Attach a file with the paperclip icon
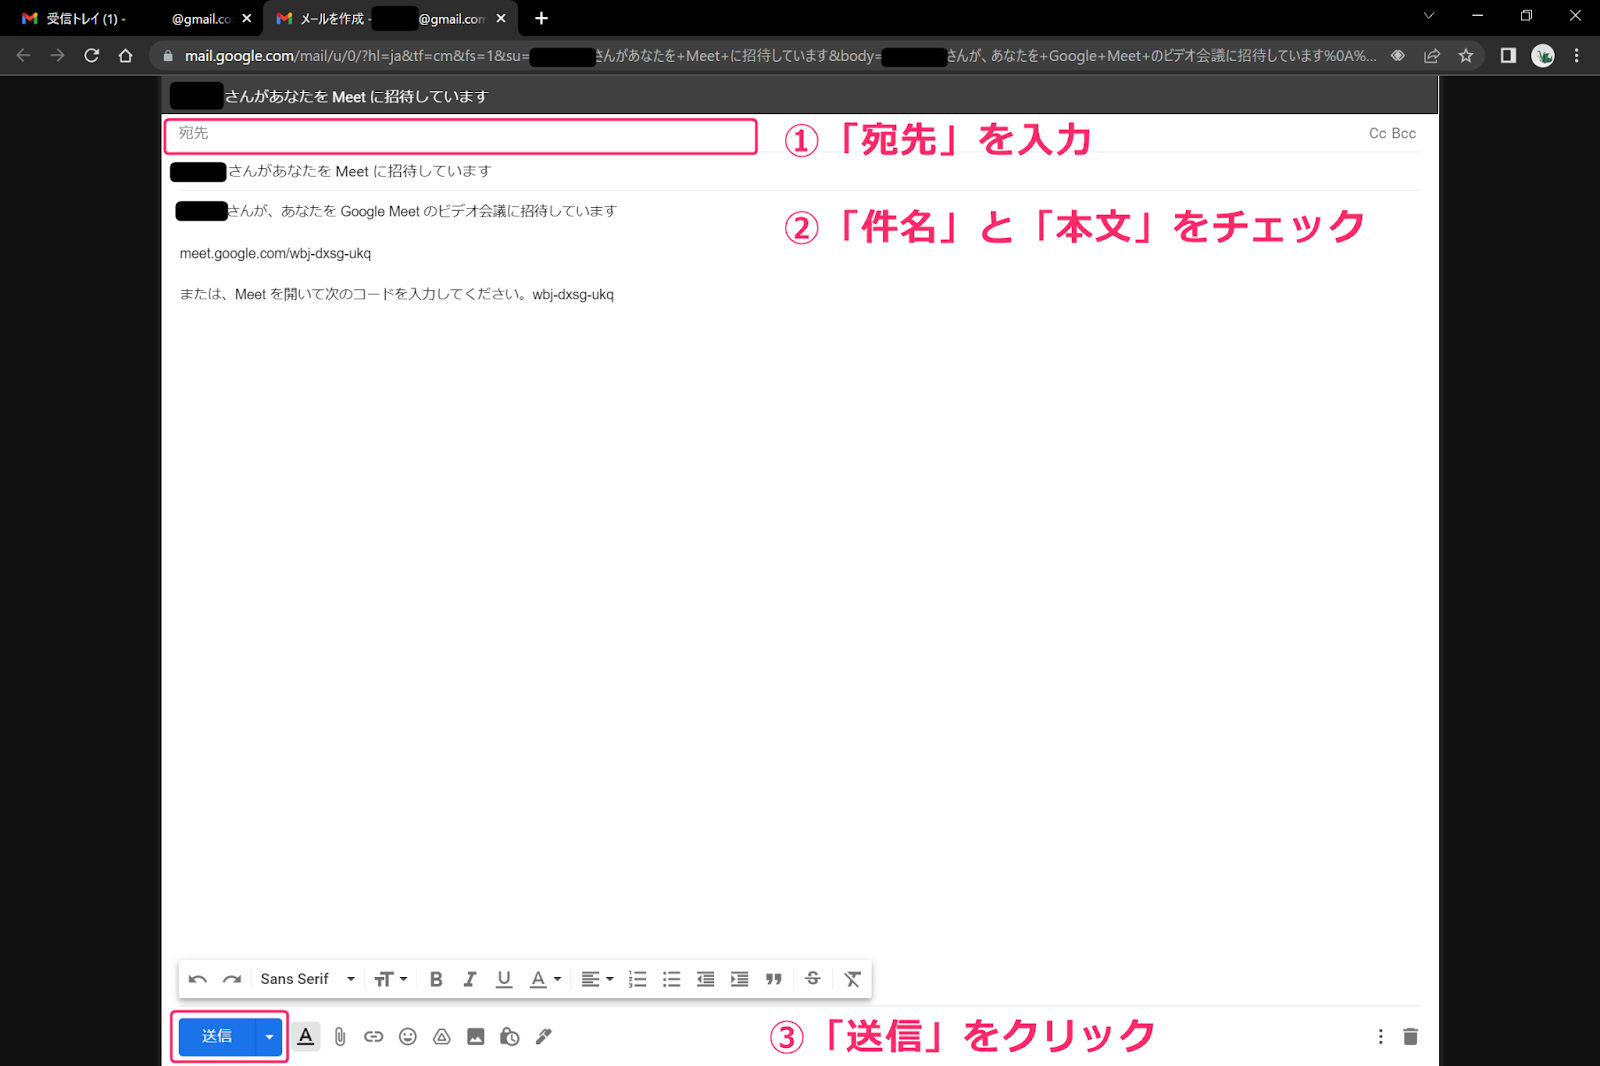Image resolution: width=1600 pixels, height=1066 pixels. 340,1036
